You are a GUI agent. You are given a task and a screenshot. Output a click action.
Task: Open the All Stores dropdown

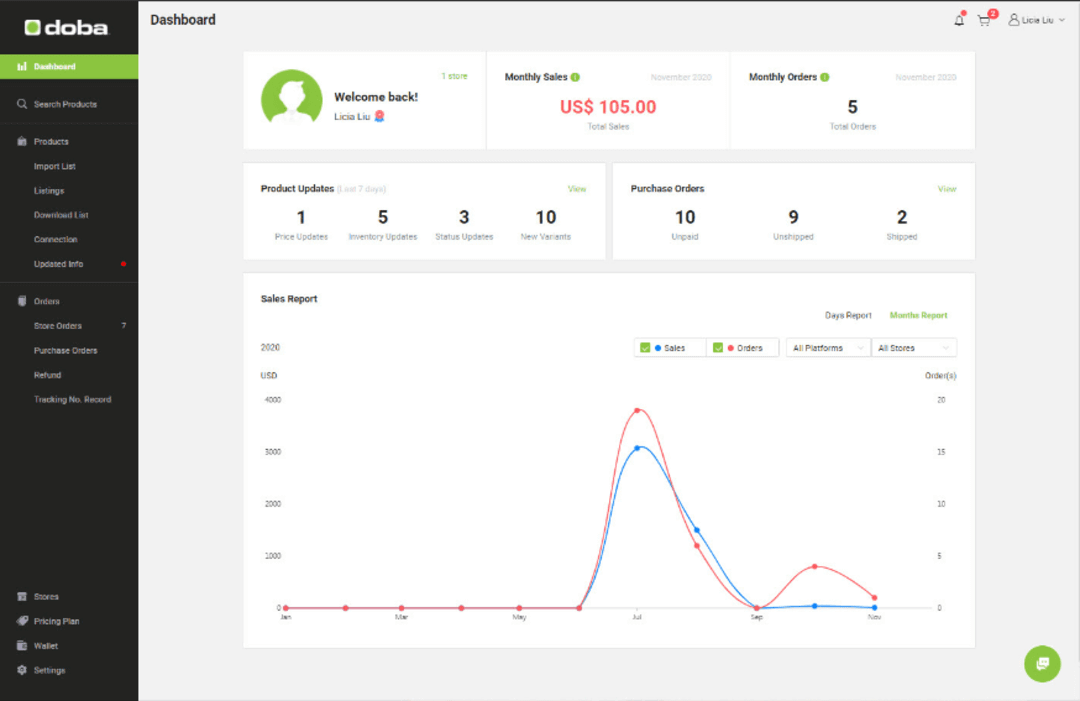[913, 347]
